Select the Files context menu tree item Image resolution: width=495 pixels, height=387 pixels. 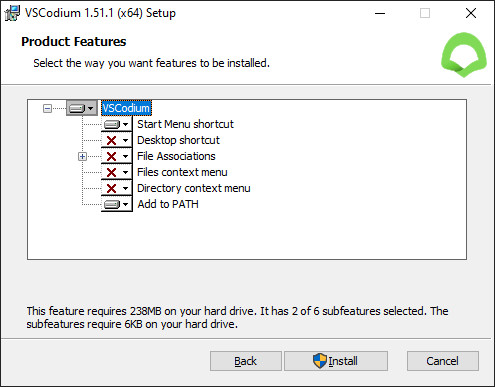pyautogui.click(x=182, y=172)
